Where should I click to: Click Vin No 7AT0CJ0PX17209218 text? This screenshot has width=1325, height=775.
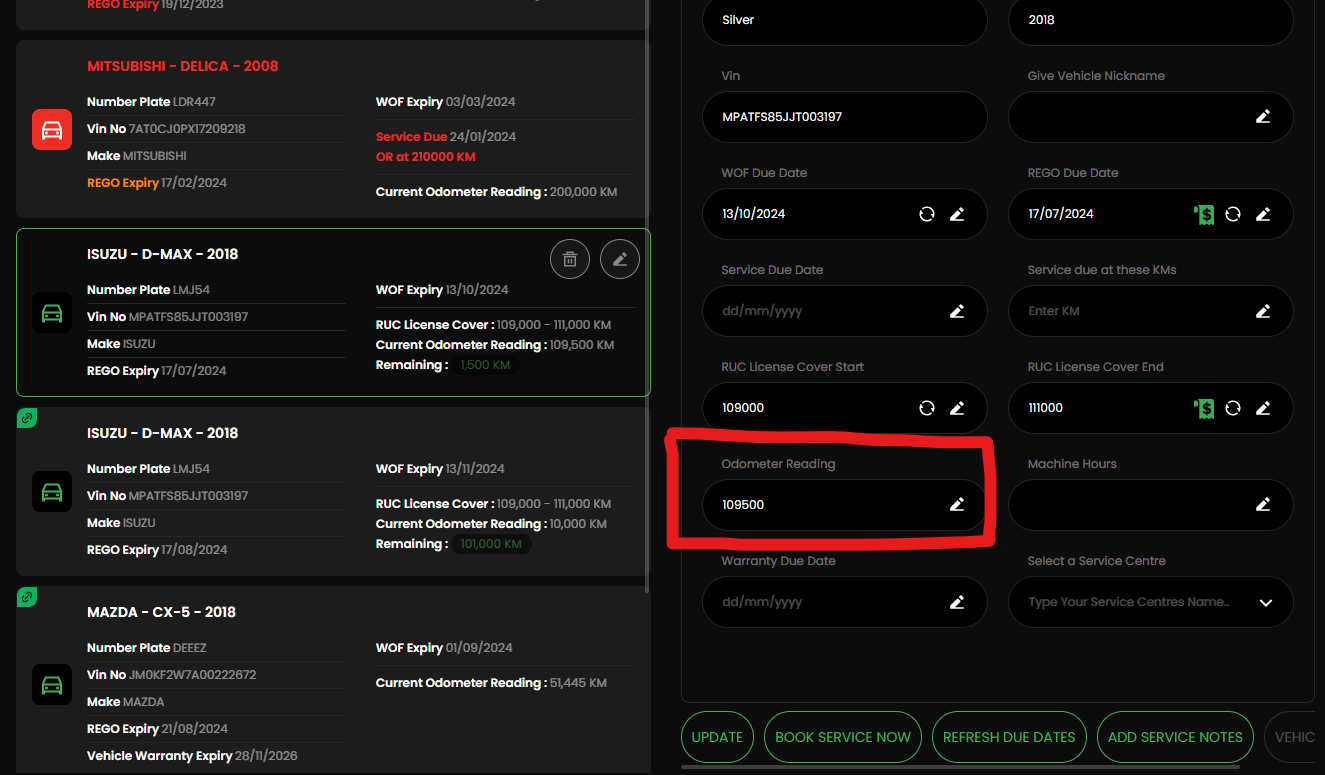[166, 129]
